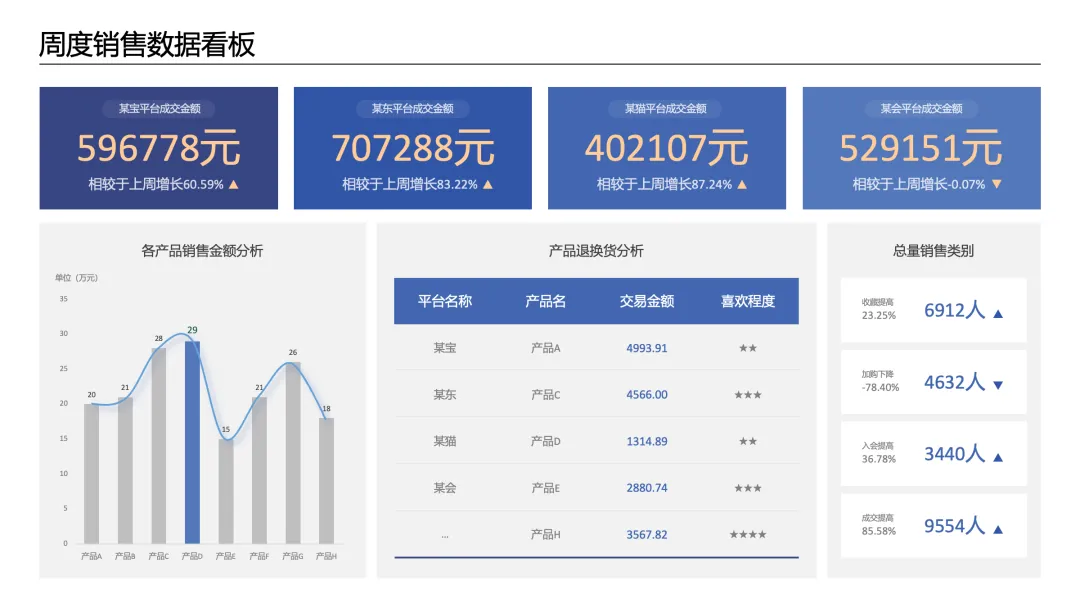The width and height of the screenshot is (1080, 608).
Task: Select the 喜欢程度 column header
Action: (x=748, y=301)
